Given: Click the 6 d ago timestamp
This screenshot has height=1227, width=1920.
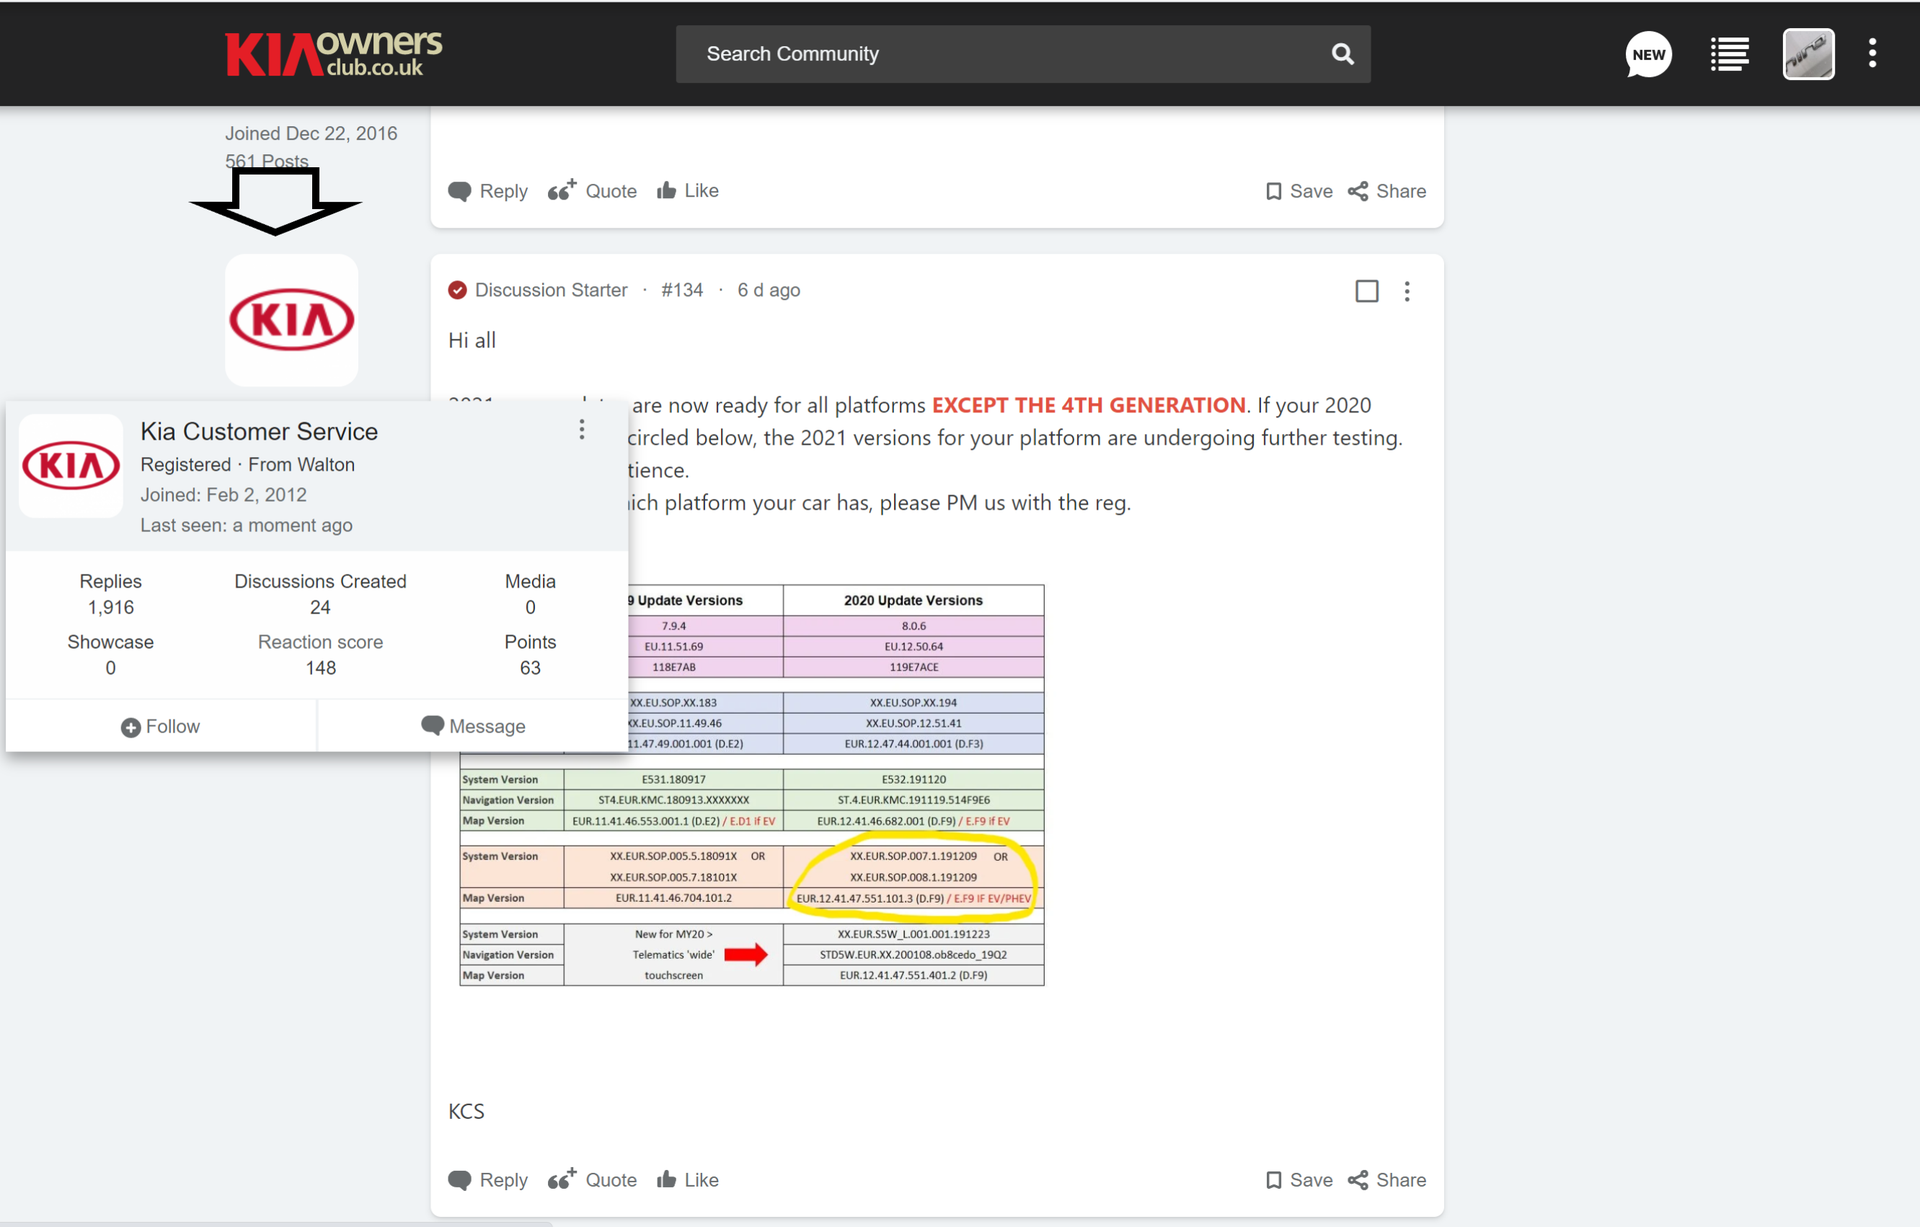Looking at the screenshot, I should click(768, 290).
